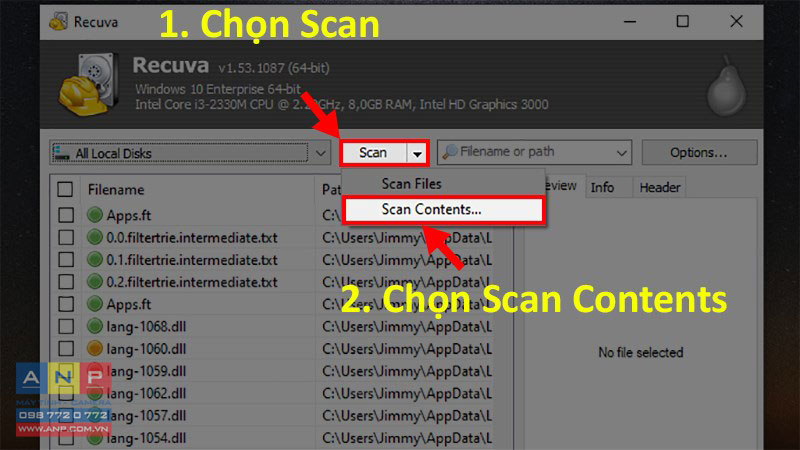Select file name lang-1060.dll
This screenshot has width=800, height=450.
point(146,349)
